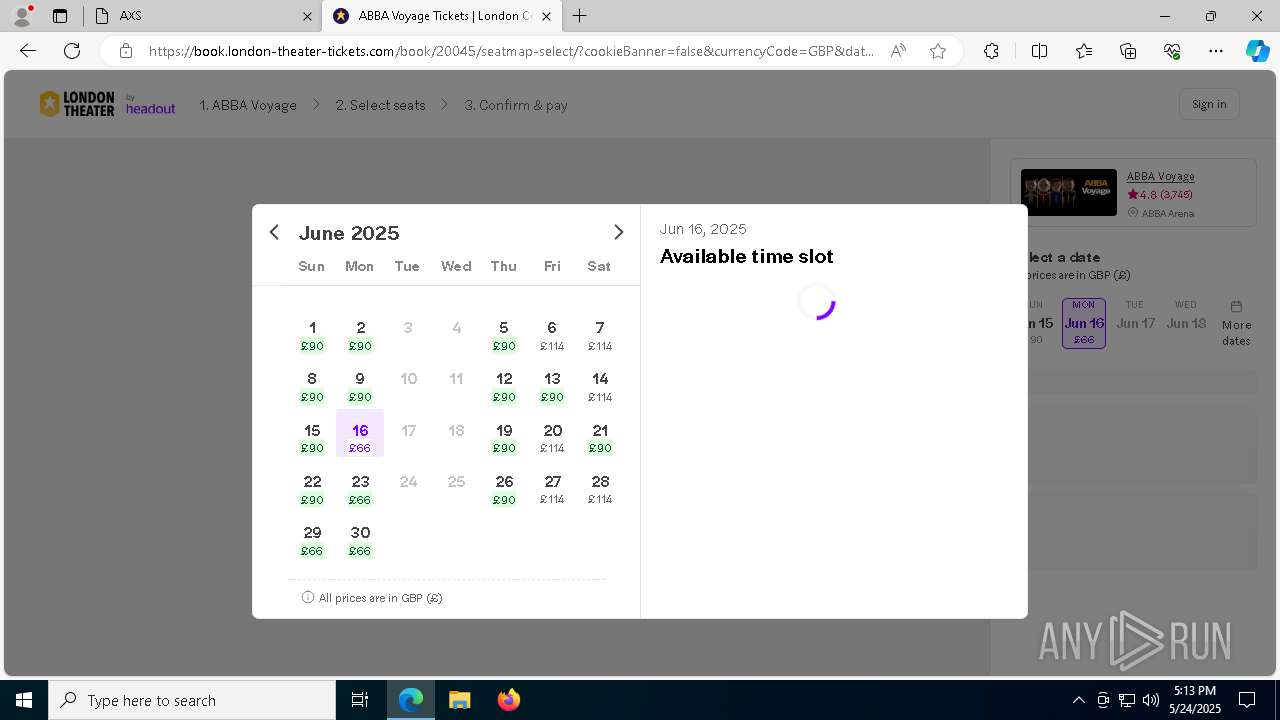The image size is (1280, 720).
Task: Select Wed Jun 18 date chip
Action: [x=1186, y=317]
